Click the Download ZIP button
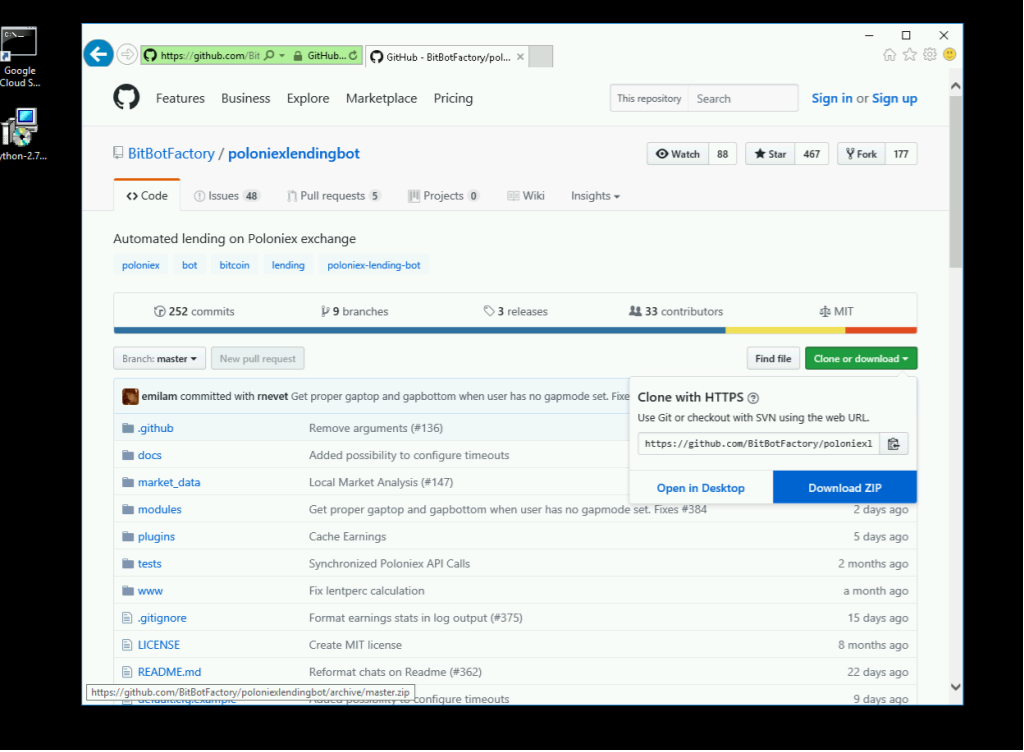 (845, 488)
